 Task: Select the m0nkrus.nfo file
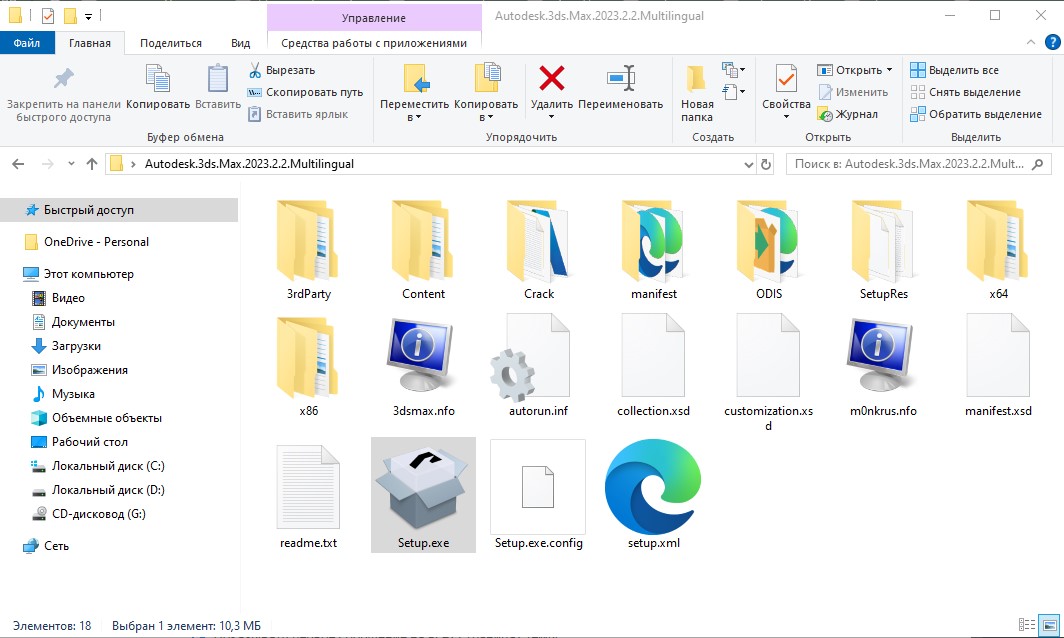tap(883, 367)
